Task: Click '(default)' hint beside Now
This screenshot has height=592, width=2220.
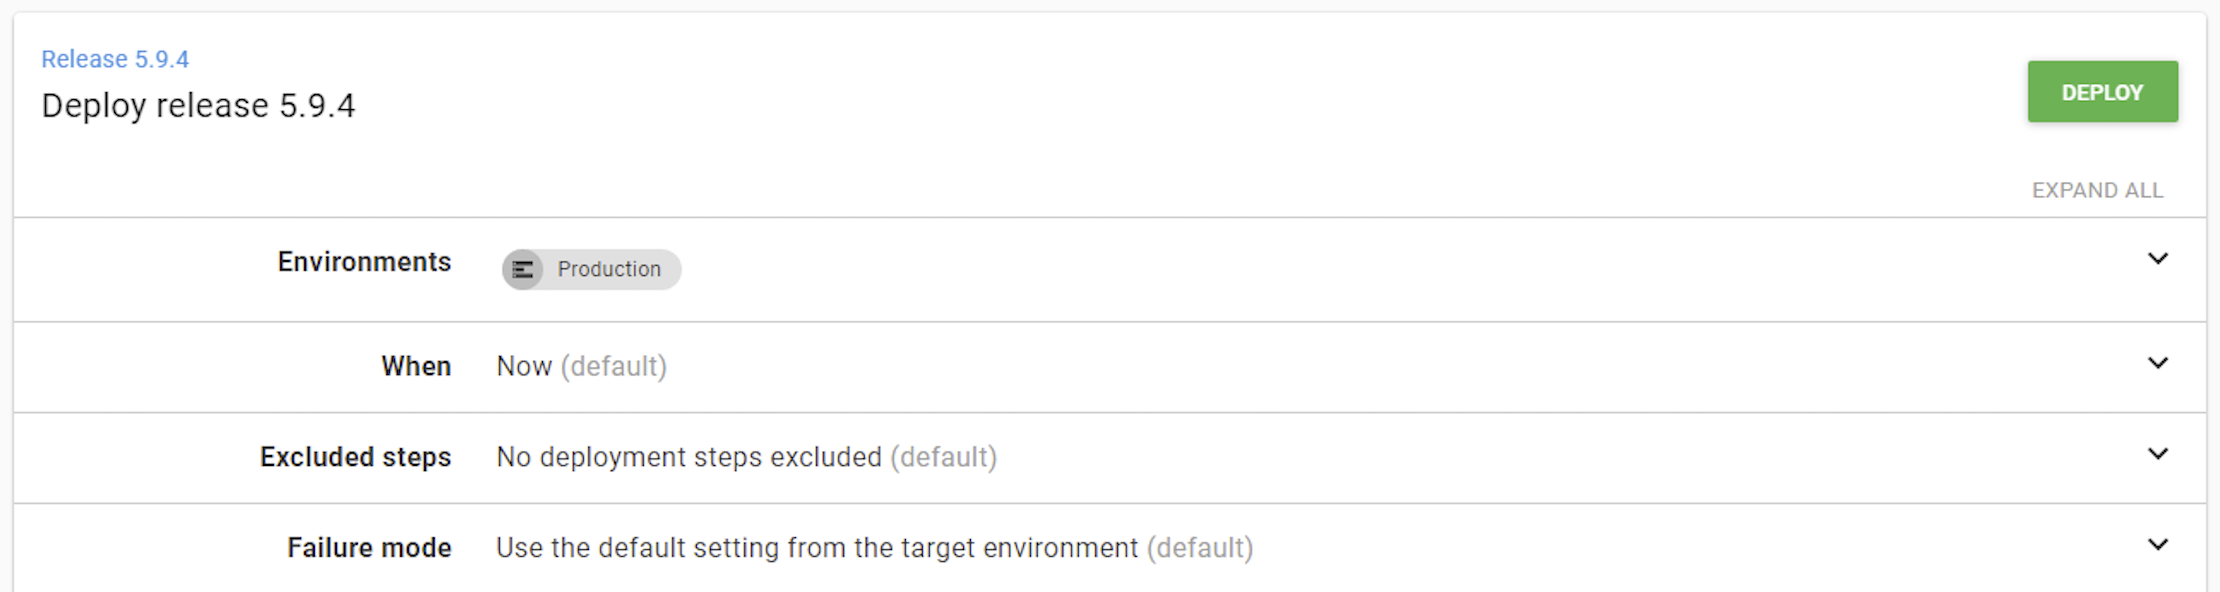Action: pos(614,366)
